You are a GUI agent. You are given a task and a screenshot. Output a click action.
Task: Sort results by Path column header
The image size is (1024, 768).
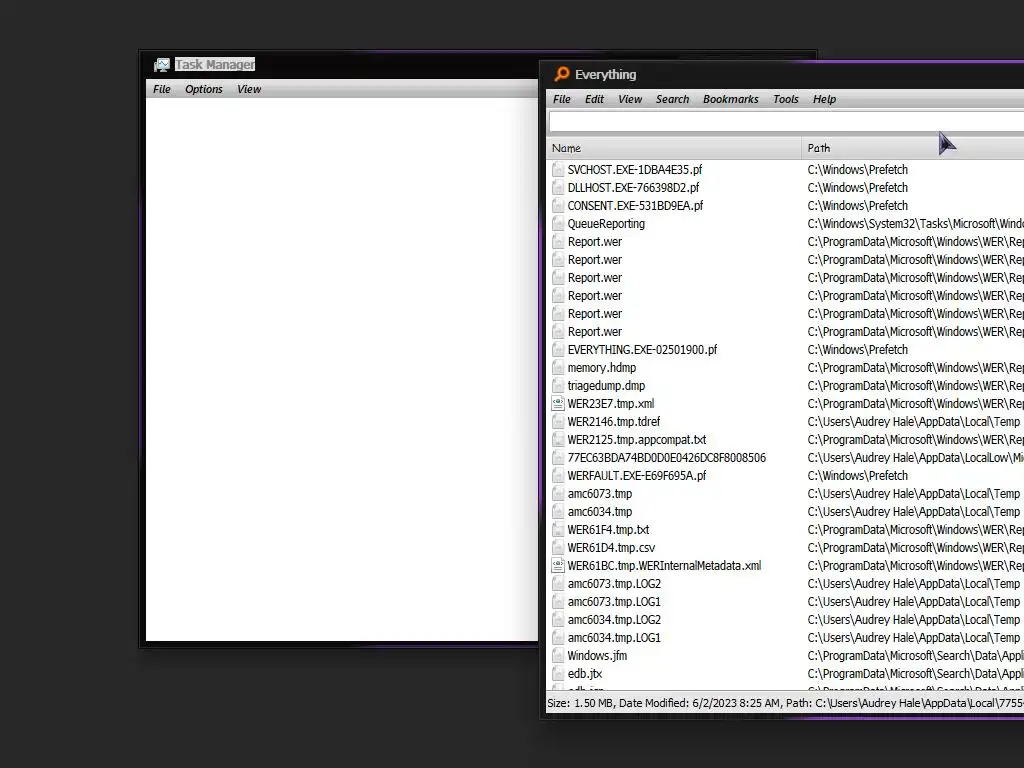pos(912,148)
